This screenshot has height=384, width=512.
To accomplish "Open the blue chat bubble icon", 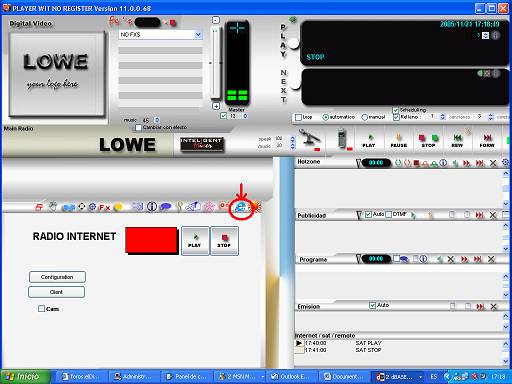I will (166, 207).
